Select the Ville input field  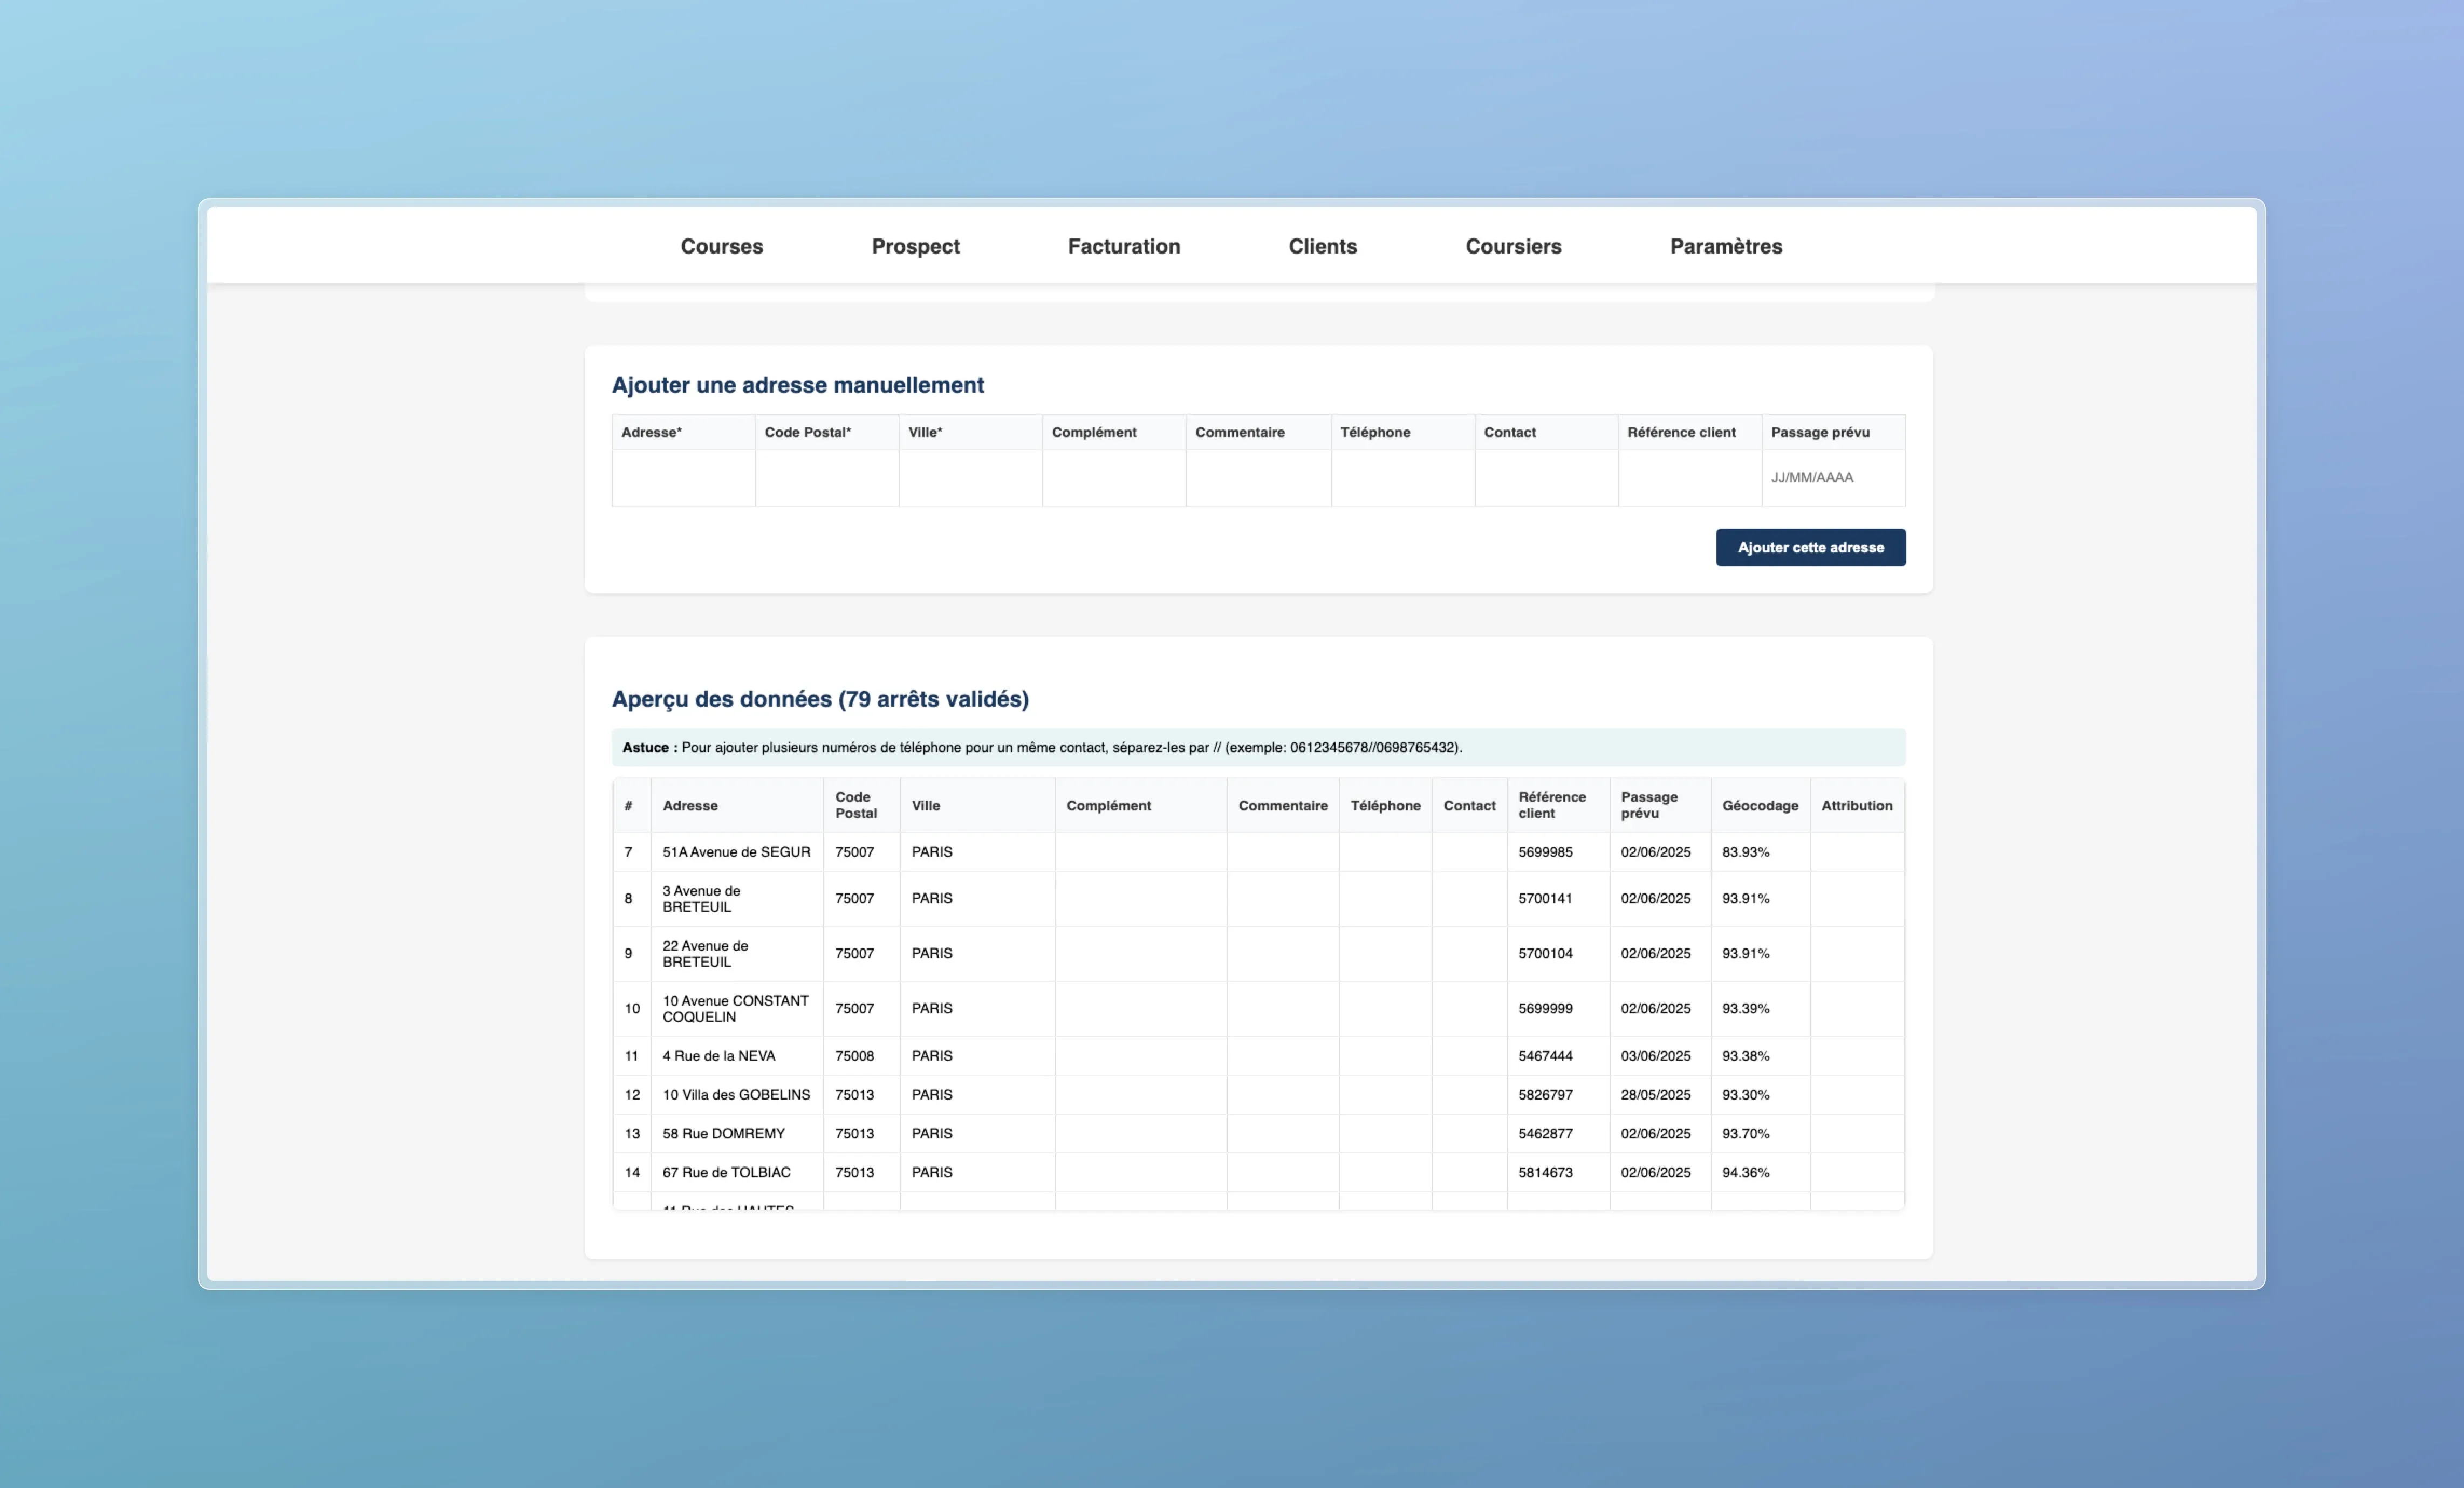[970, 478]
